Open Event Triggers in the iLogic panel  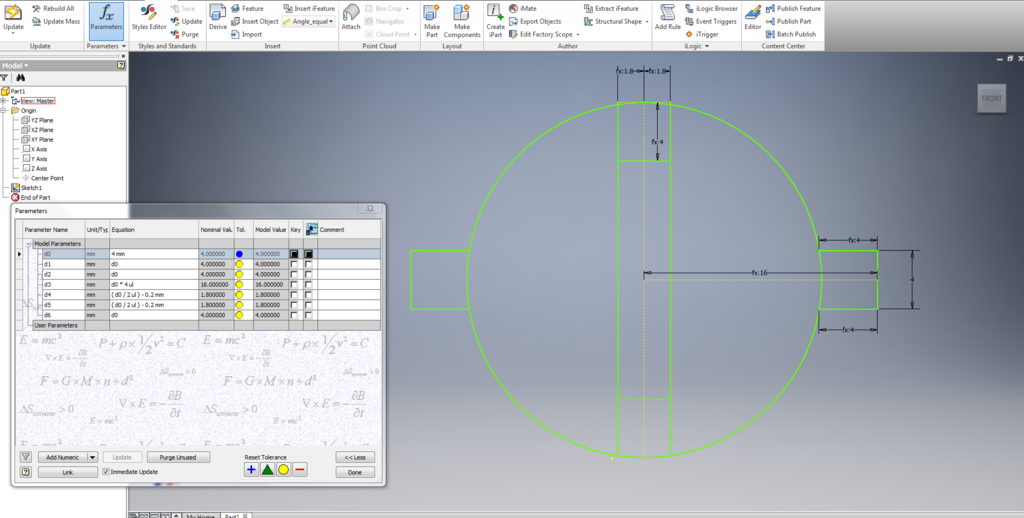point(711,22)
